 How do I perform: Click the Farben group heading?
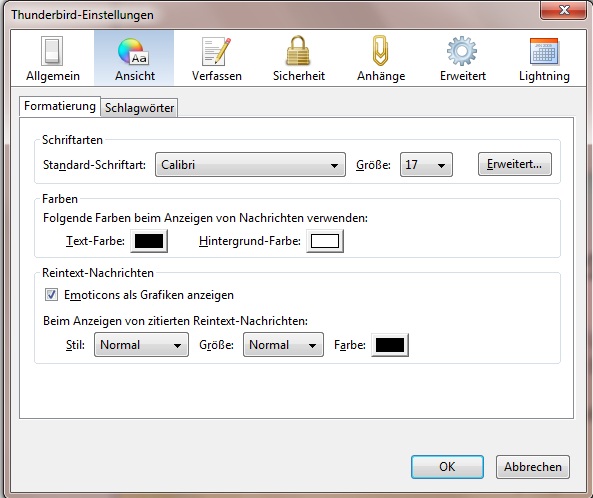[60, 199]
